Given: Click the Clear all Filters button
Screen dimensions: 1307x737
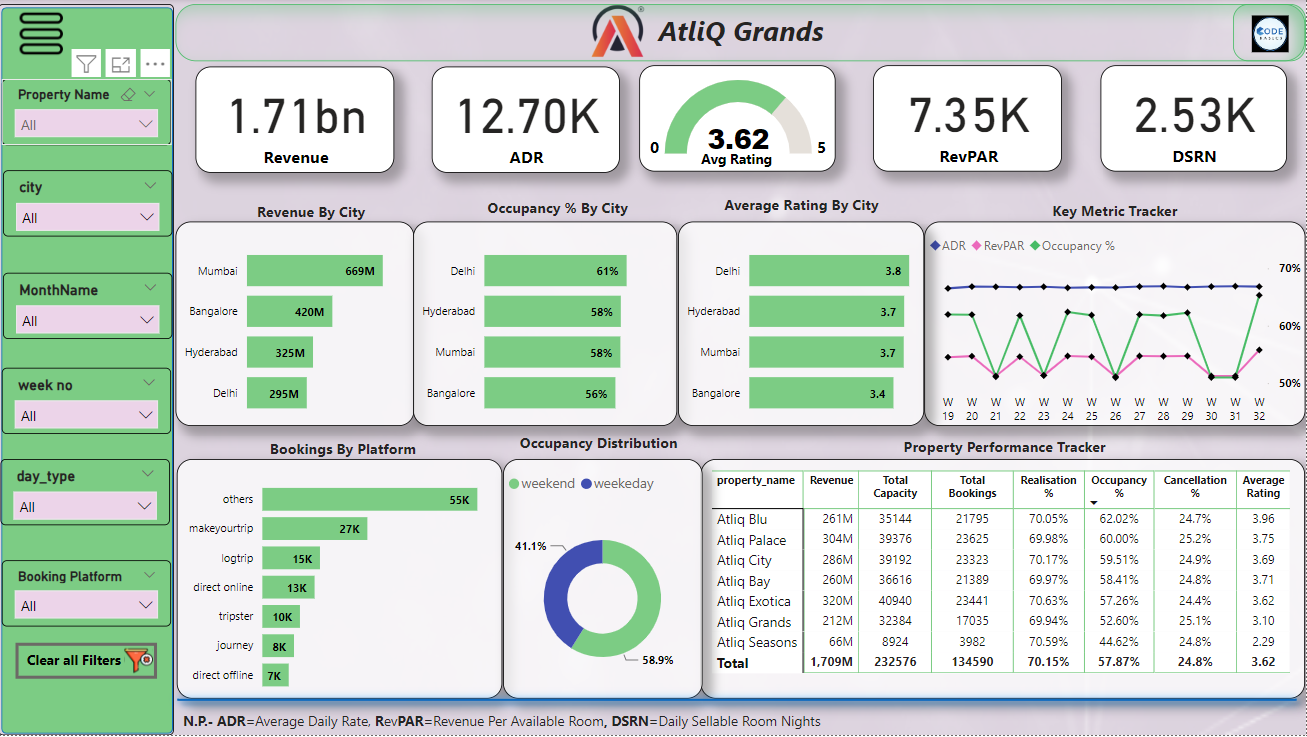Looking at the screenshot, I should (86, 660).
